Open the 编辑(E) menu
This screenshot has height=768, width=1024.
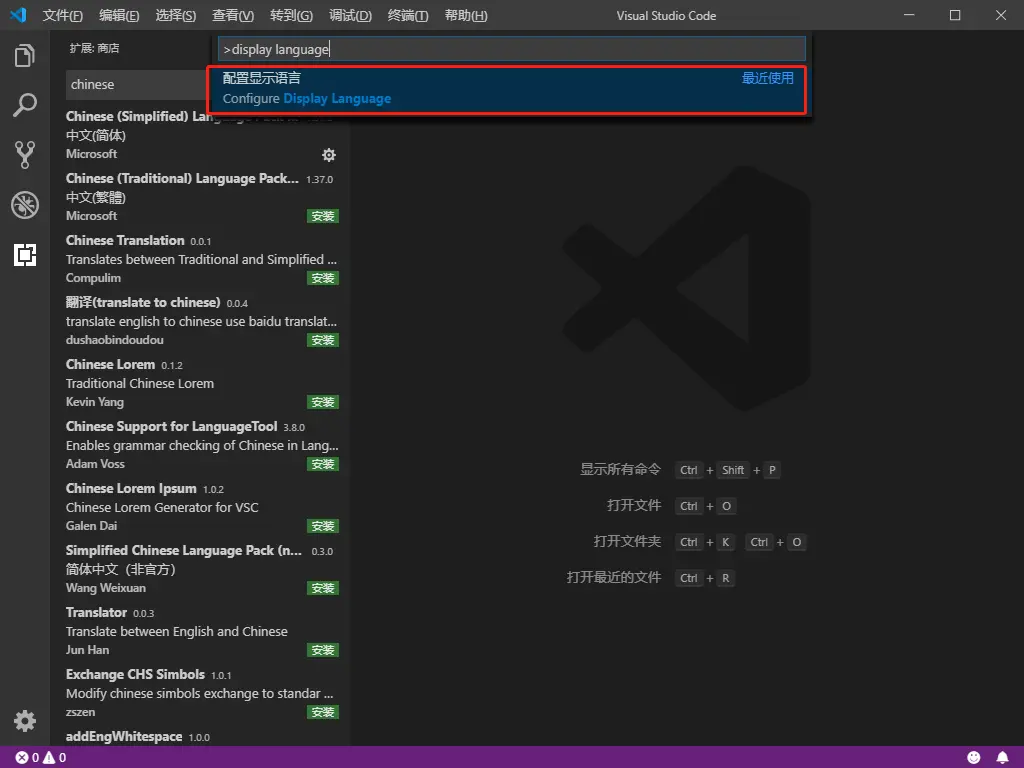[119, 16]
